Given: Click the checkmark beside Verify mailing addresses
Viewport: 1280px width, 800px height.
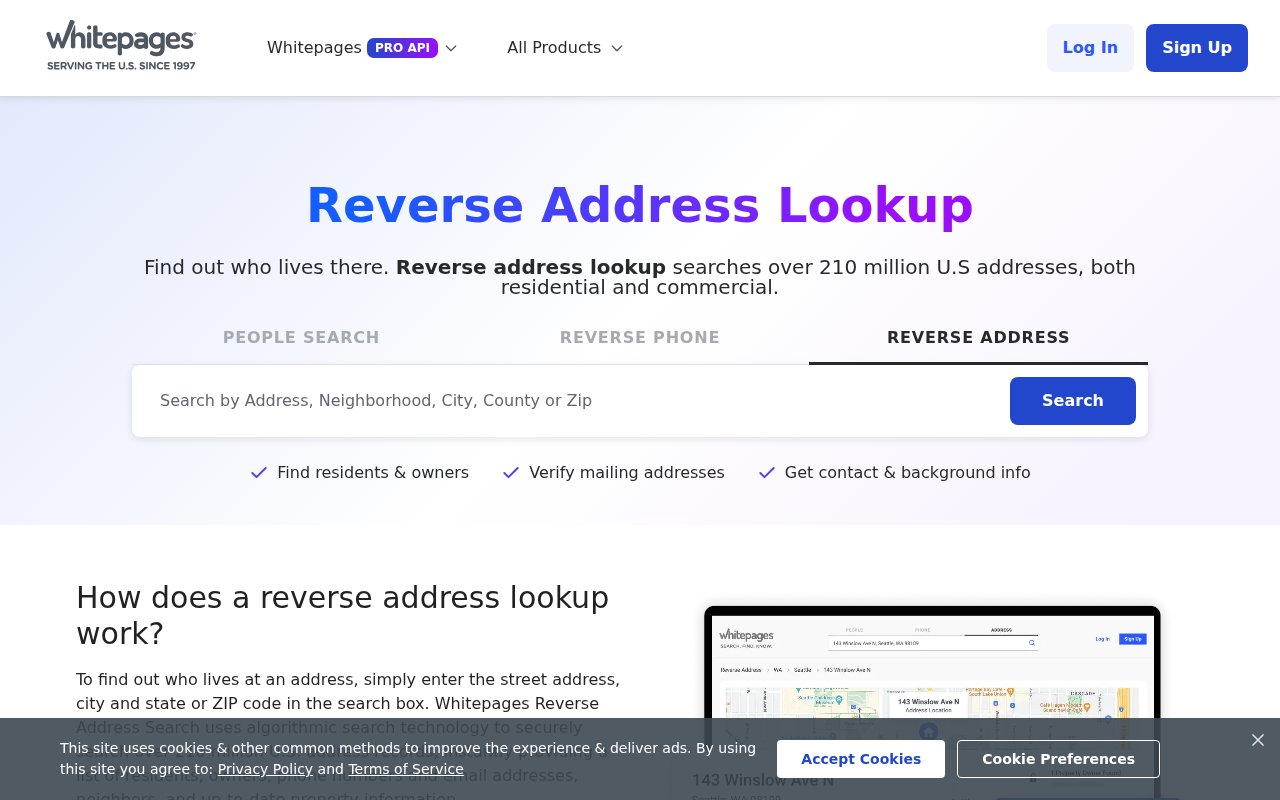Looking at the screenshot, I should click(511, 472).
